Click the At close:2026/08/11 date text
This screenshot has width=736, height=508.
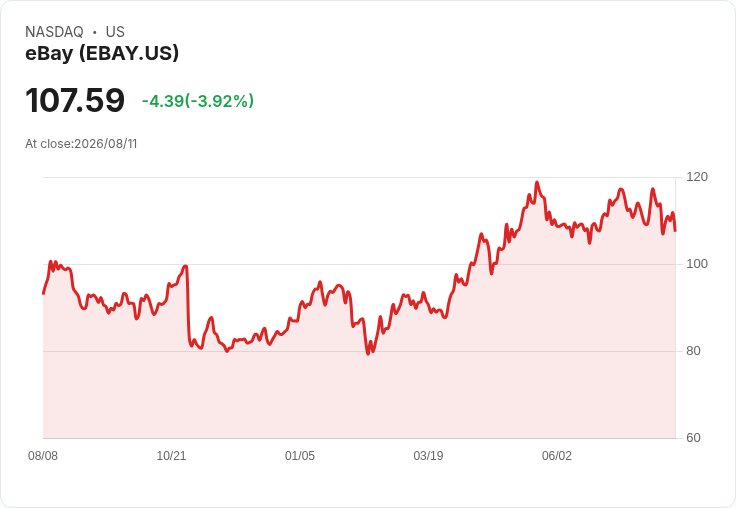(x=81, y=144)
